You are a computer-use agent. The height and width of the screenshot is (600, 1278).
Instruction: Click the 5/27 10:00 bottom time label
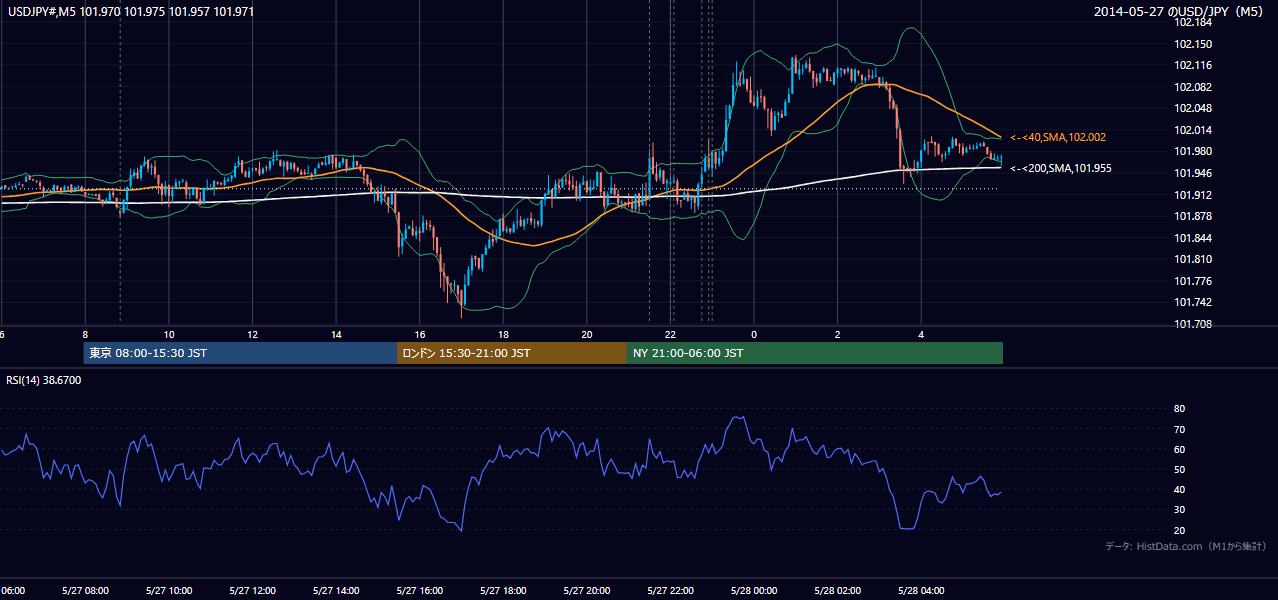pos(169,591)
